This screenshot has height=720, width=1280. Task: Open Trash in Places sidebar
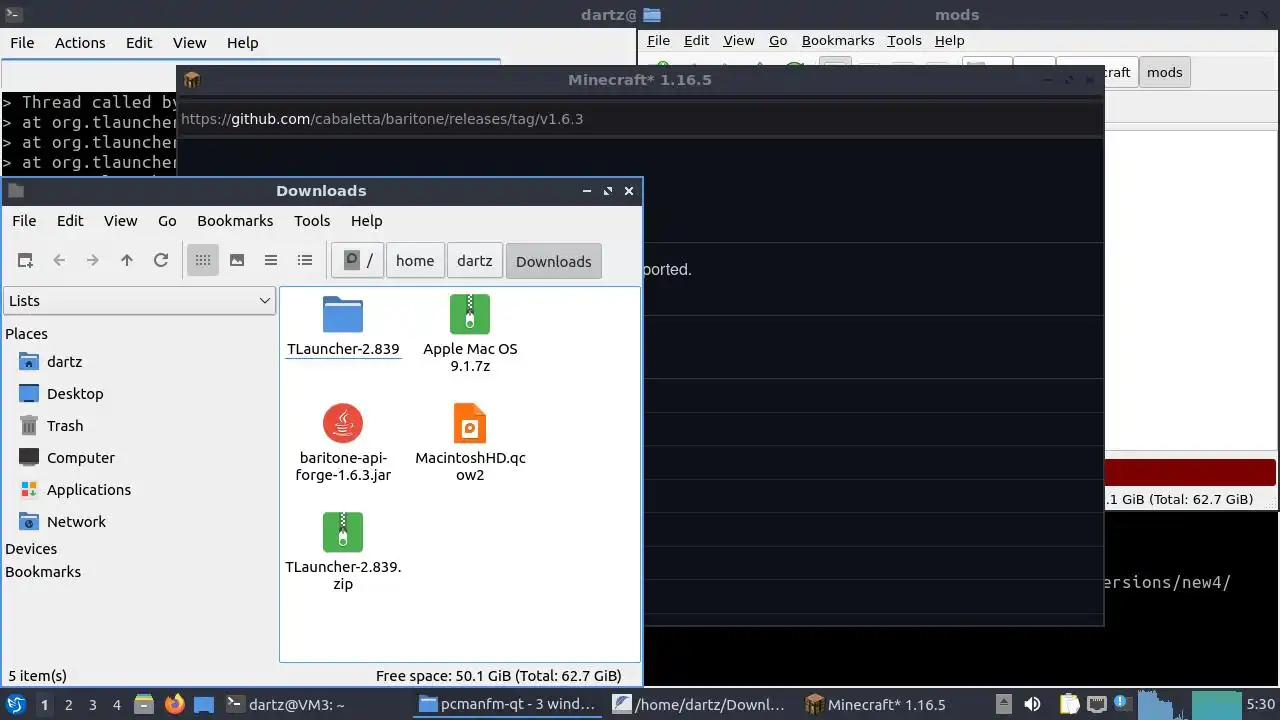[x=65, y=426]
